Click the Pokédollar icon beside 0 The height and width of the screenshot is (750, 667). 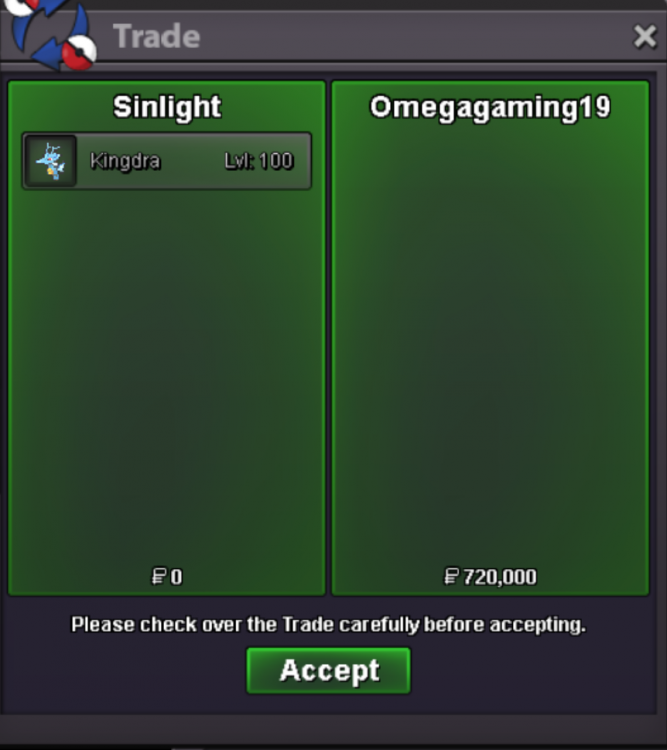click(159, 576)
